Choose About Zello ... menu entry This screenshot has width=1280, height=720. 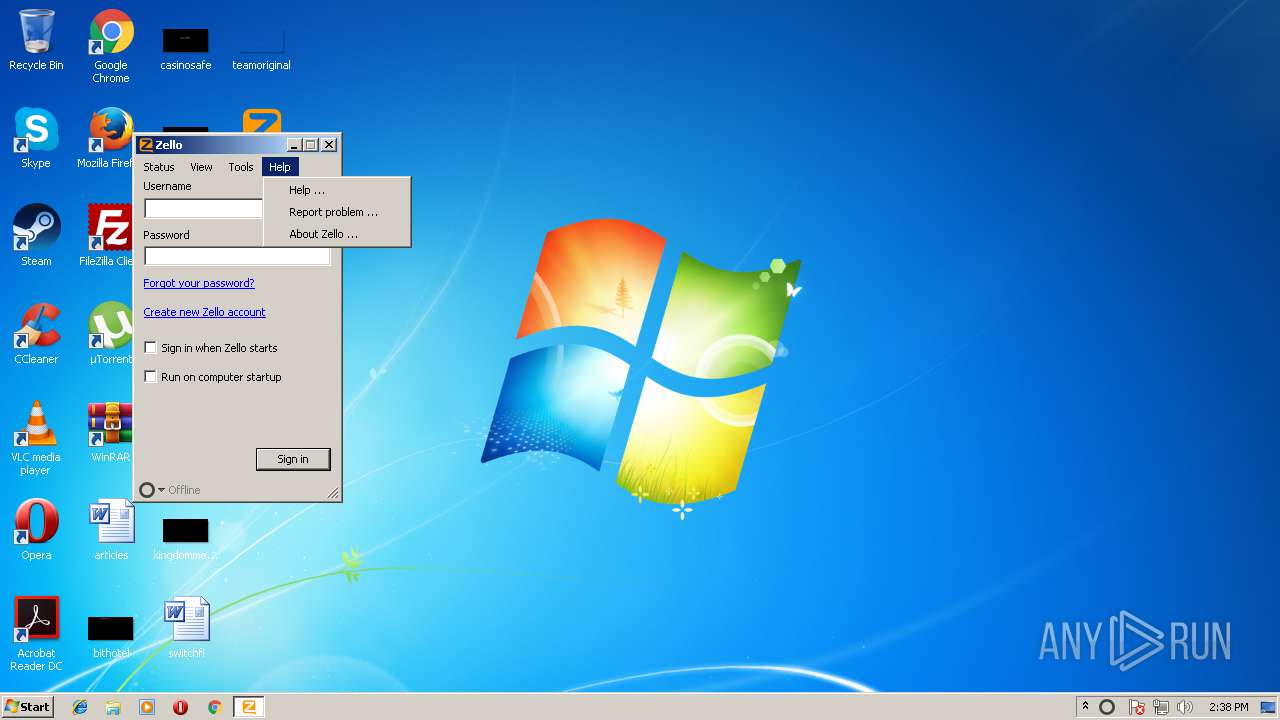[x=337, y=234]
